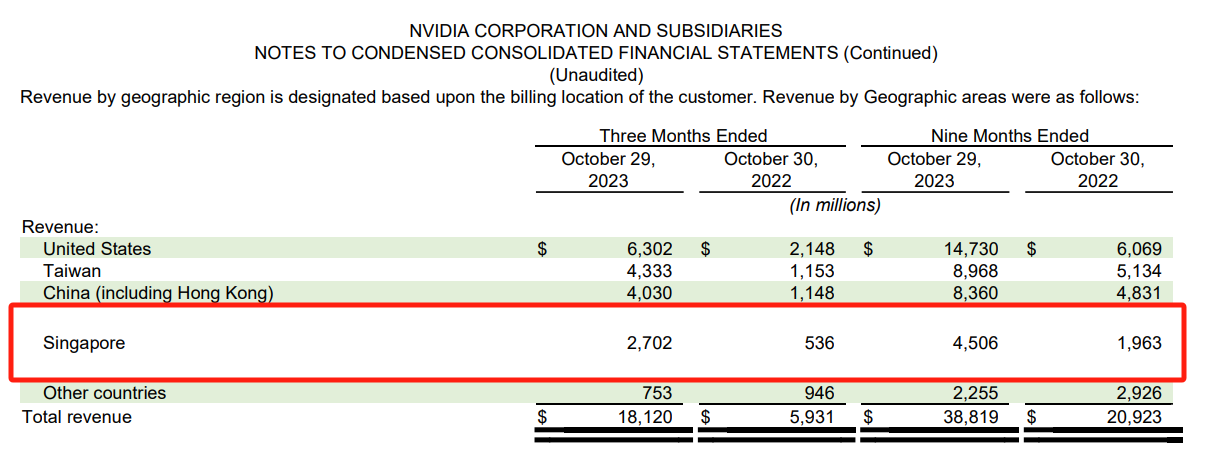1206x451 pixels.
Task: Click the China value 4,831
Action: click(1138, 293)
